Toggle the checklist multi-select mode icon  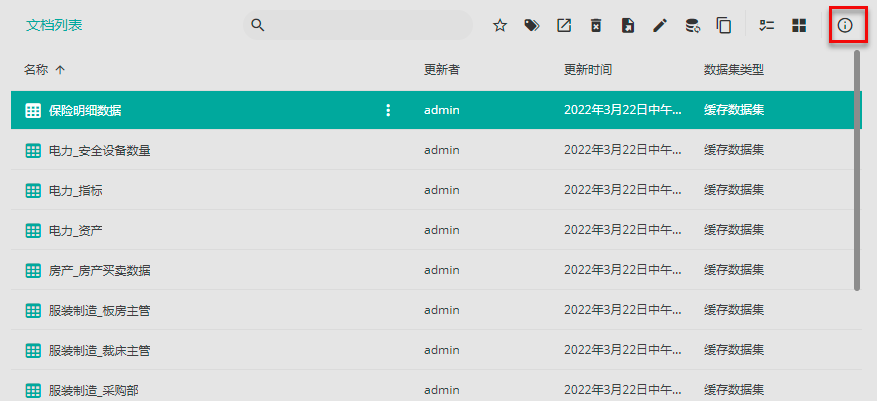coord(768,26)
